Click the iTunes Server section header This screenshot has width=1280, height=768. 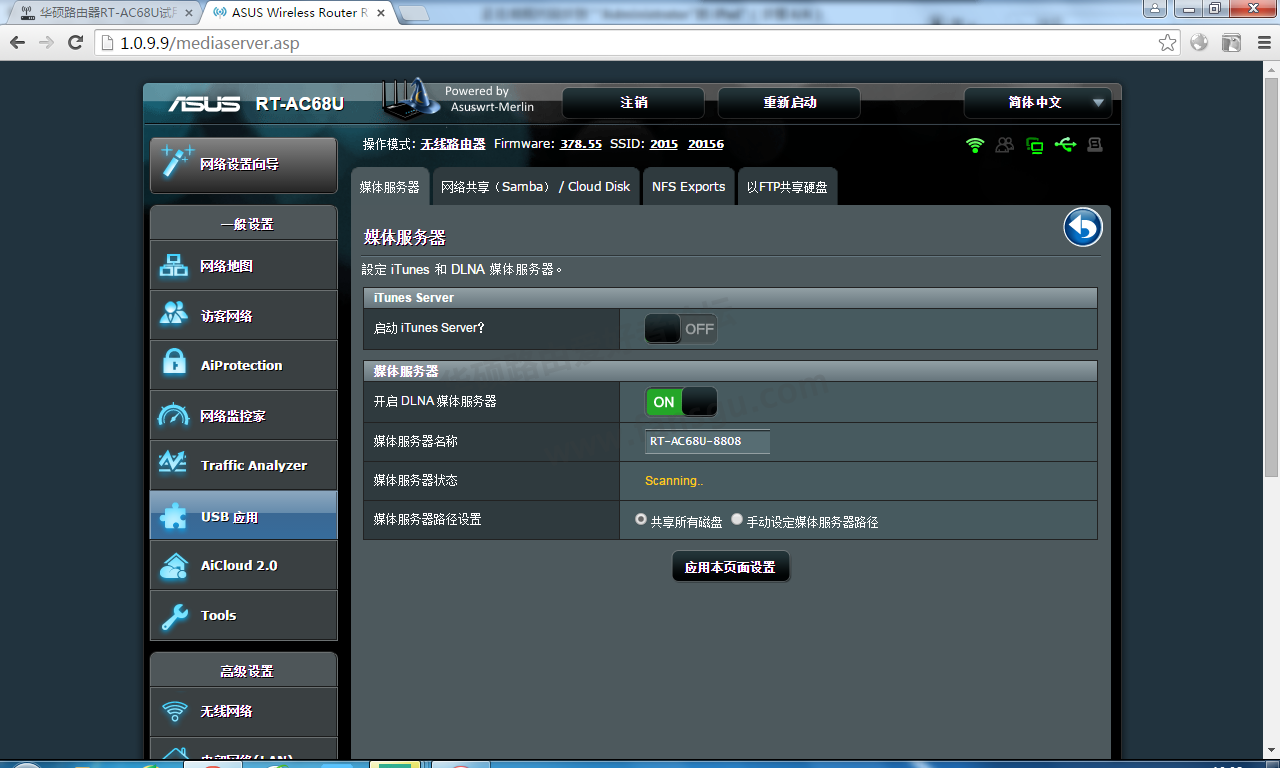tap(730, 298)
